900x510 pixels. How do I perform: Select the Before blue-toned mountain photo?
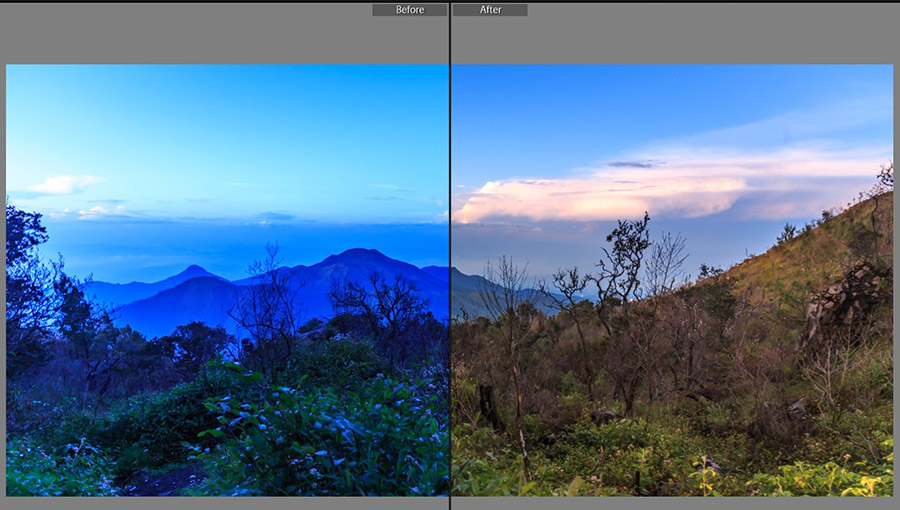point(227,280)
